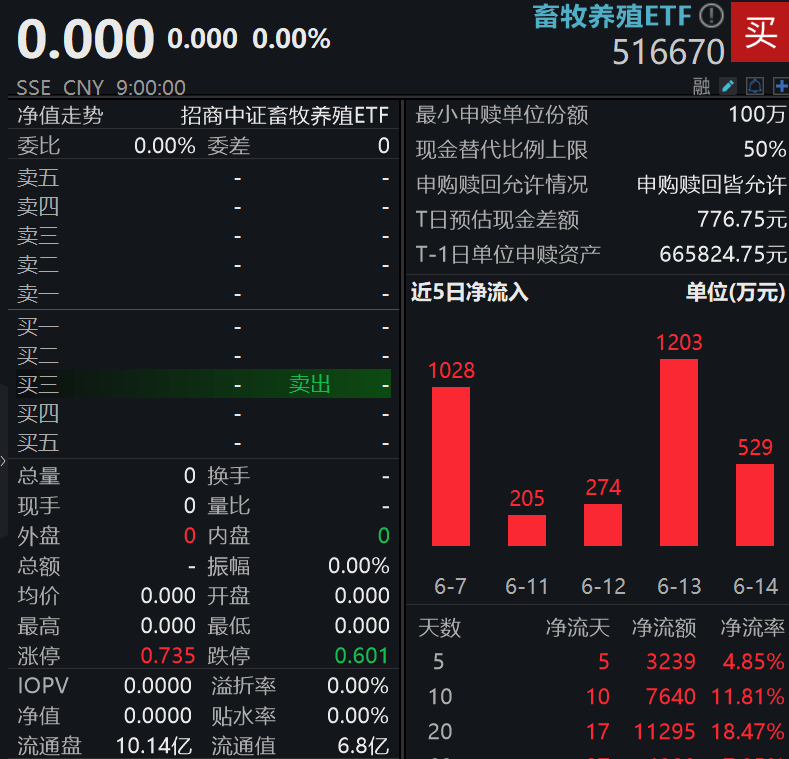Open the info warning icon beside ETF name
The width and height of the screenshot is (789, 759).
tap(710, 15)
